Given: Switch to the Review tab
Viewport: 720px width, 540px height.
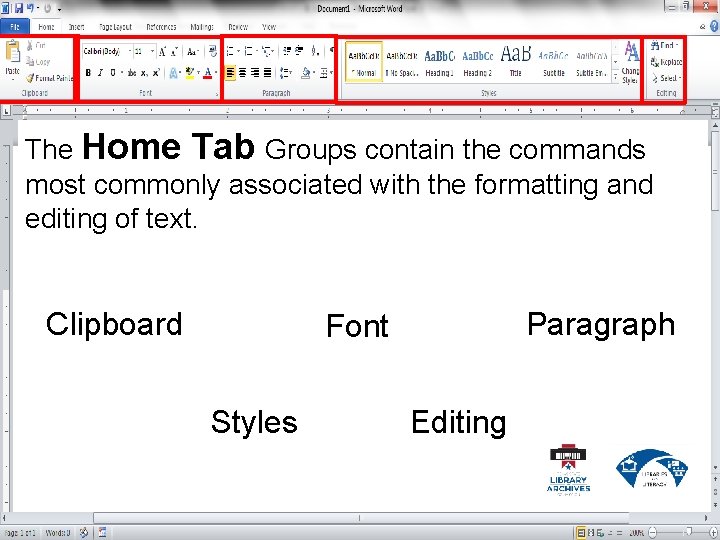Looking at the screenshot, I should 238,27.
